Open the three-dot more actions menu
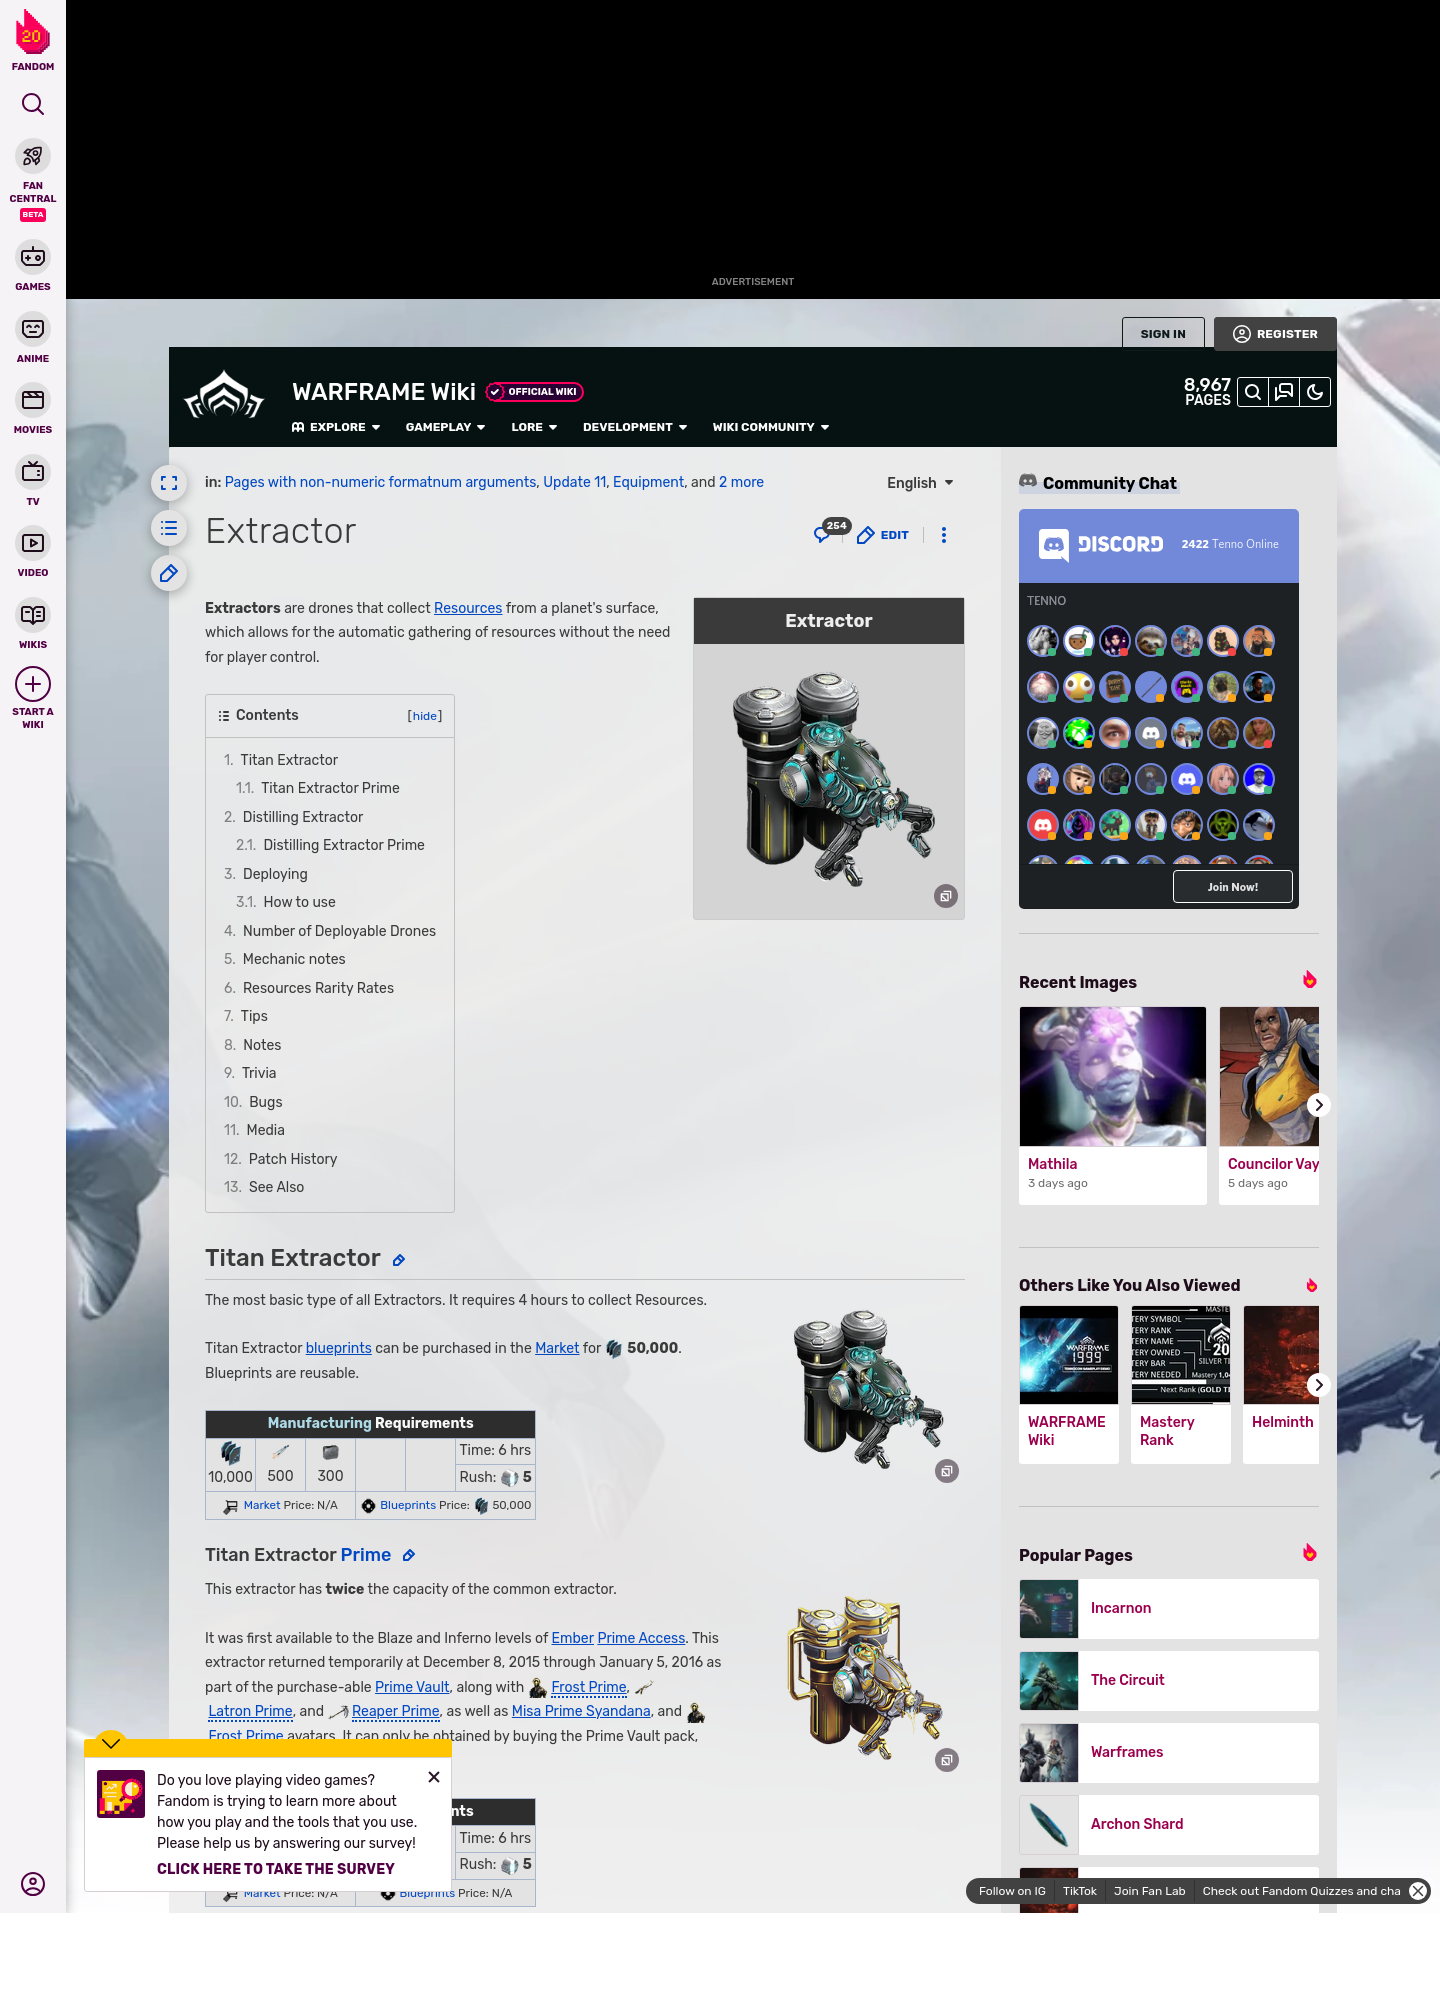The width and height of the screenshot is (1440, 2000). click(x=944, y=535)
